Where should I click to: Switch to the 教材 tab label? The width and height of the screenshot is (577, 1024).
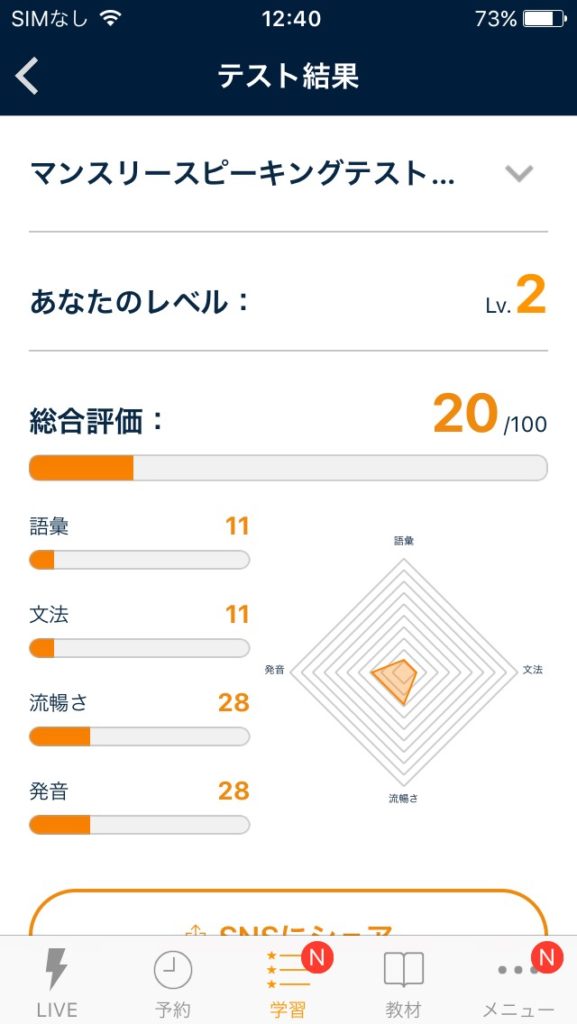click(403, 1010)
